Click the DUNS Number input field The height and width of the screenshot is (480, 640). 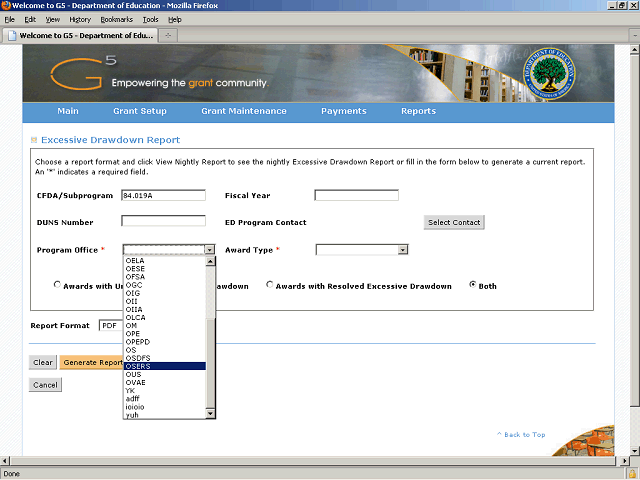(x=163, y=221)
